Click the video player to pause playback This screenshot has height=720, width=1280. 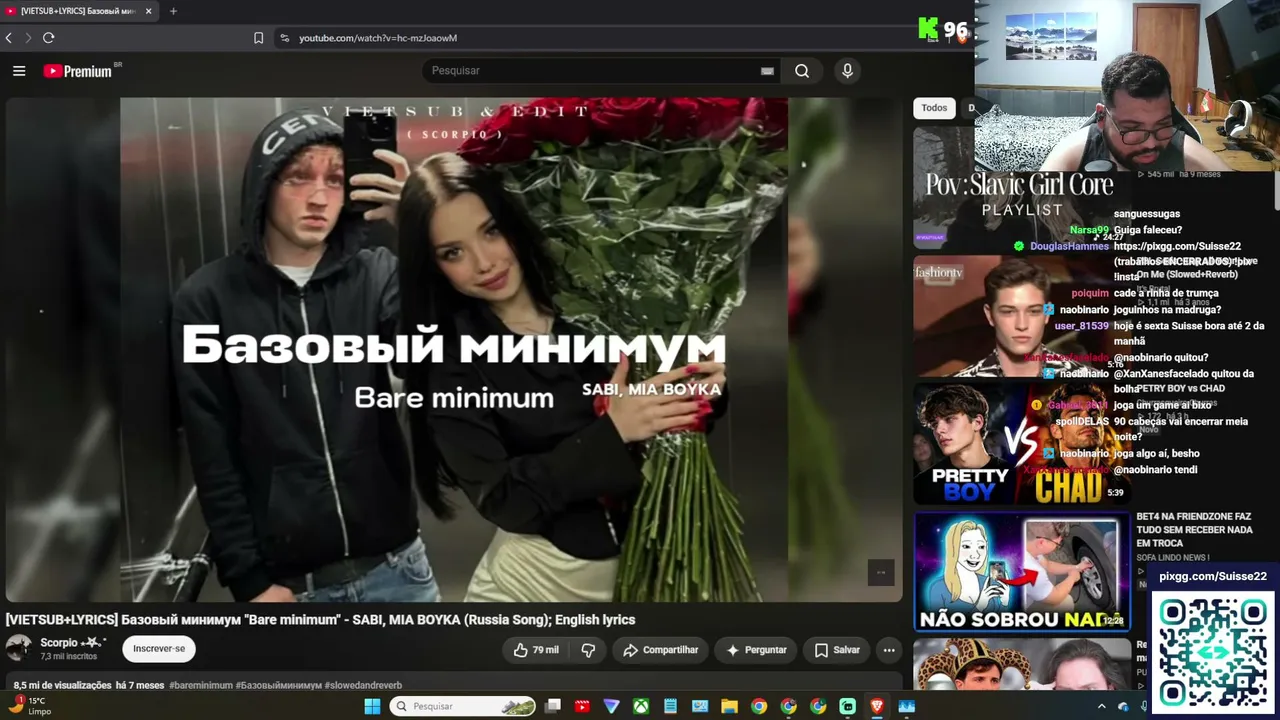tap(454, 350)
